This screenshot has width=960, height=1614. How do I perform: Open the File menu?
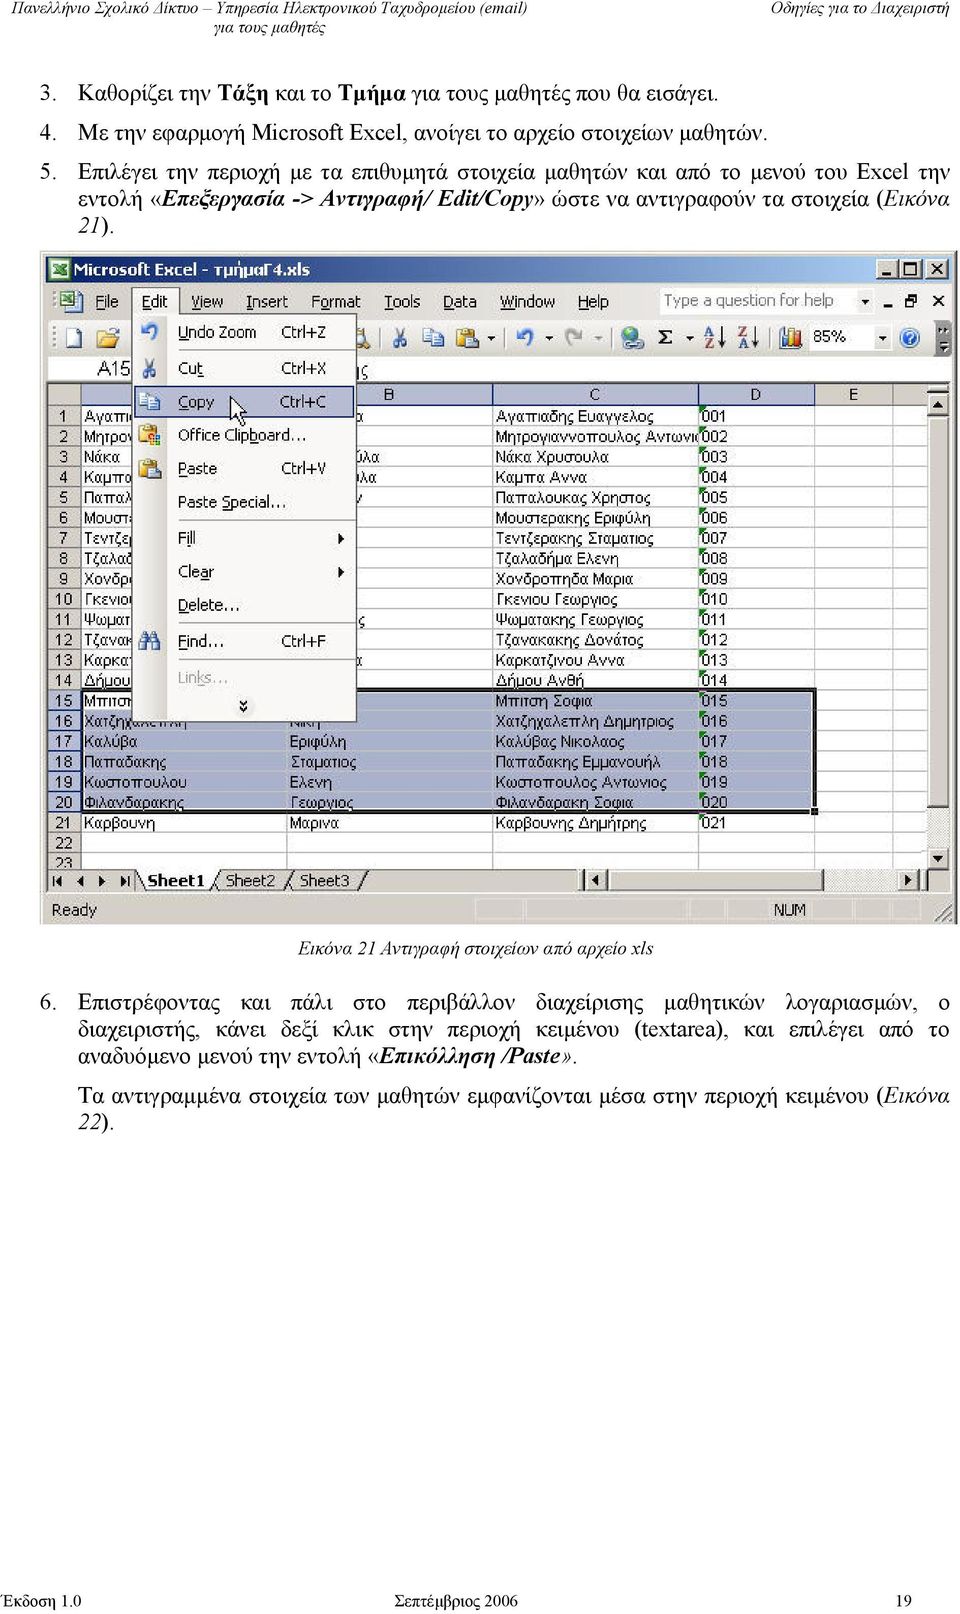click(x=106, y=301)
